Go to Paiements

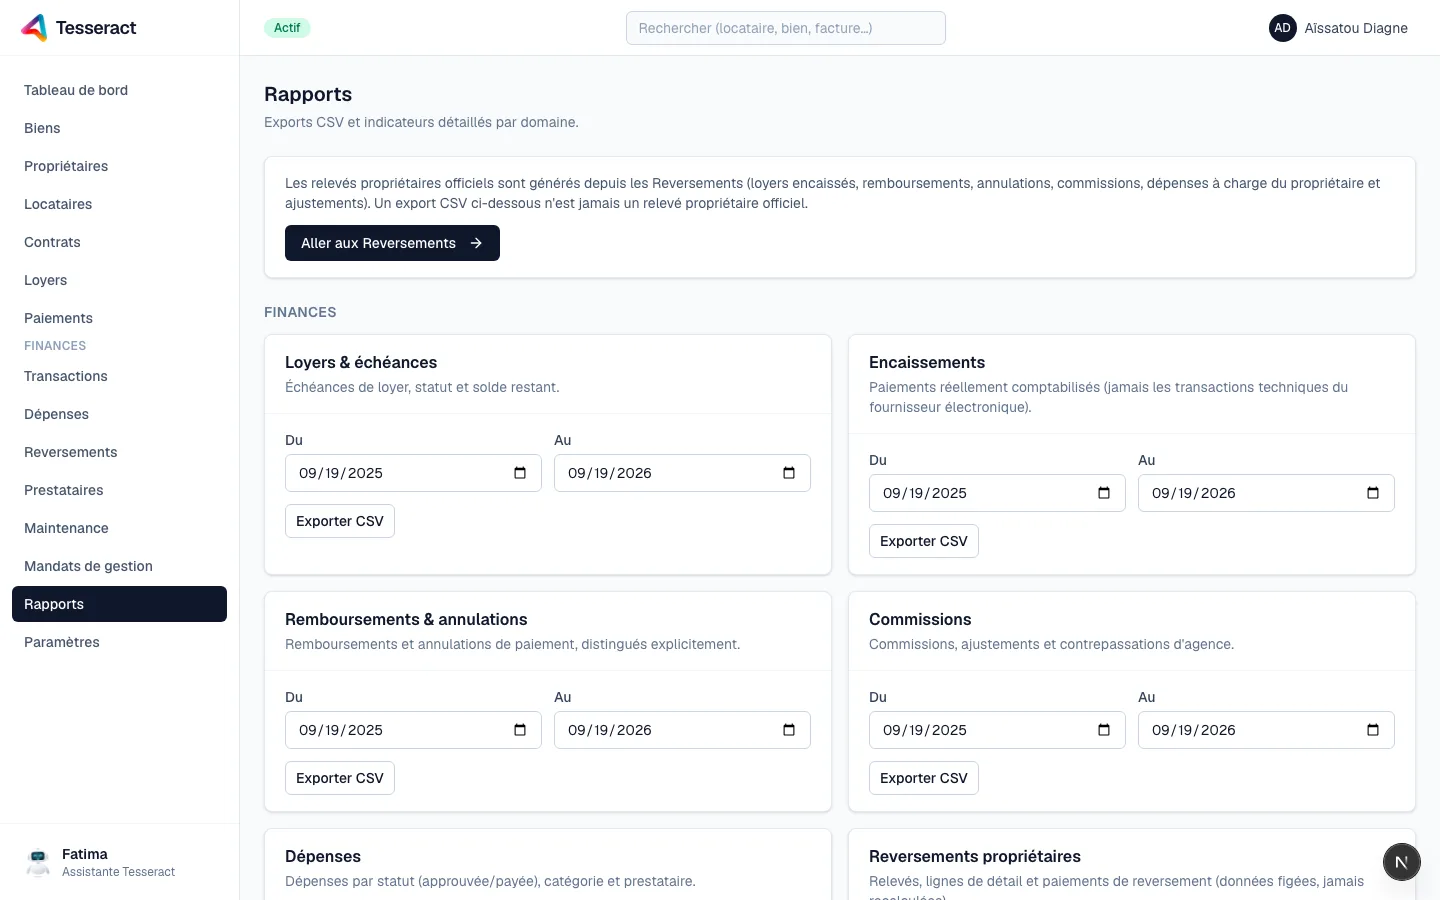pos(119,318)
